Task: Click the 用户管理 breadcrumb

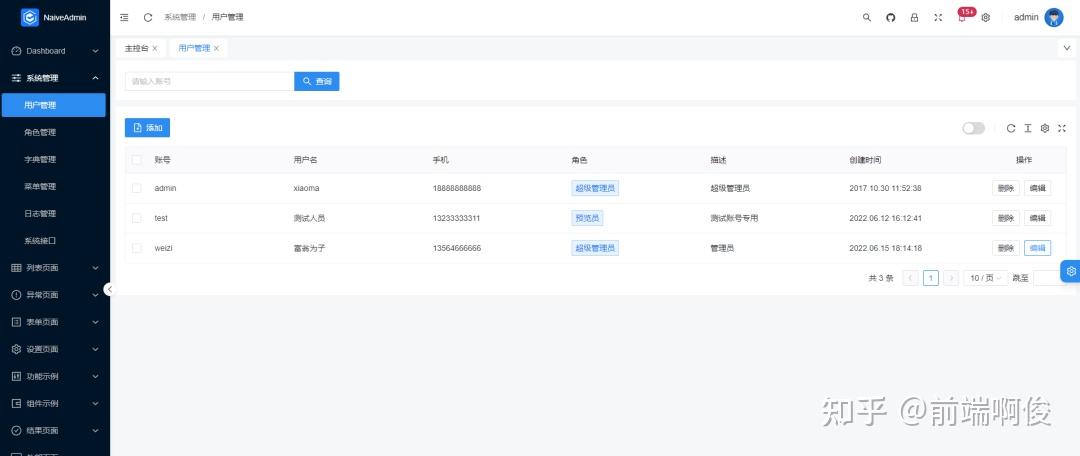Action: click(x=227, y=17)
